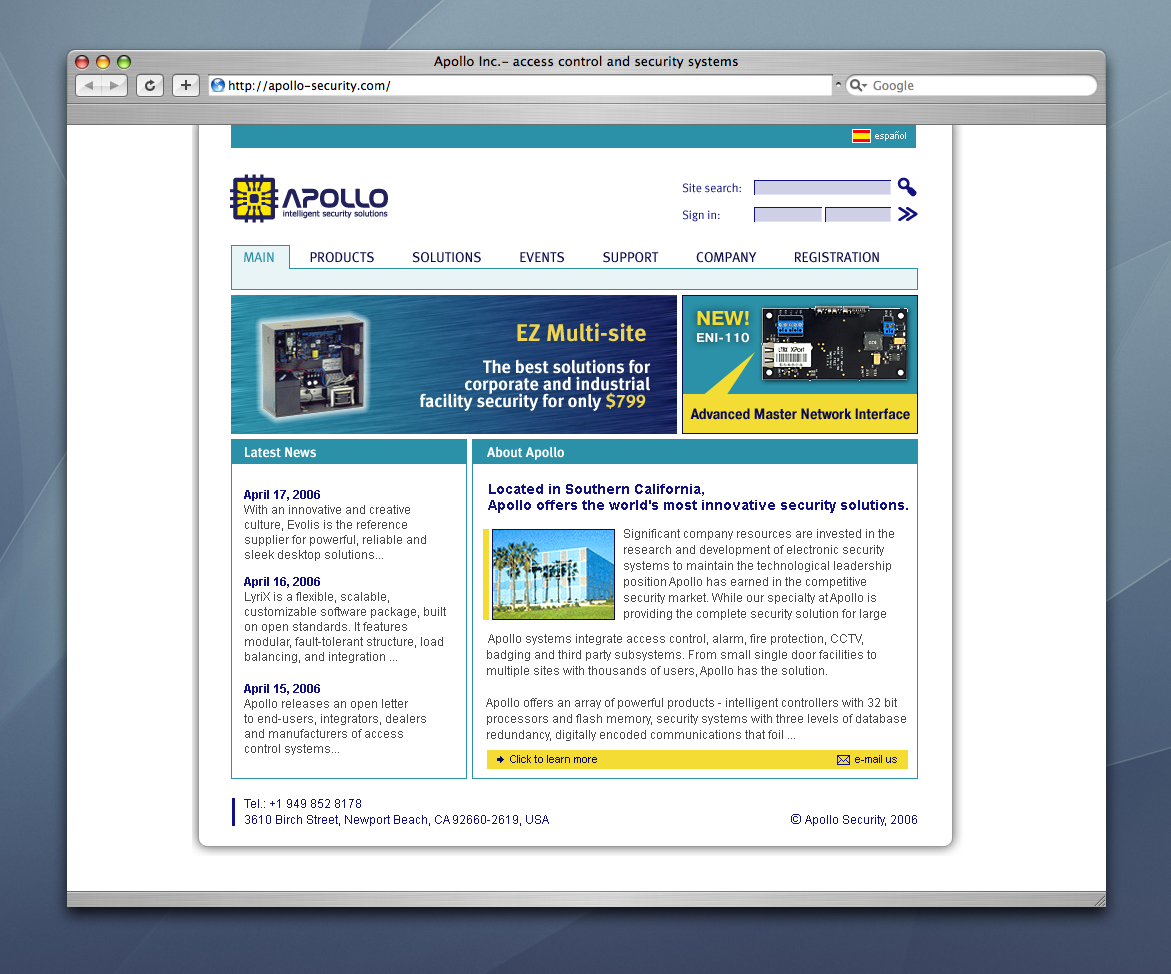Viewport: 1171px width, 974px height.
Task: Open the SUPPORT menu tab
Action: tap(630, 257)
